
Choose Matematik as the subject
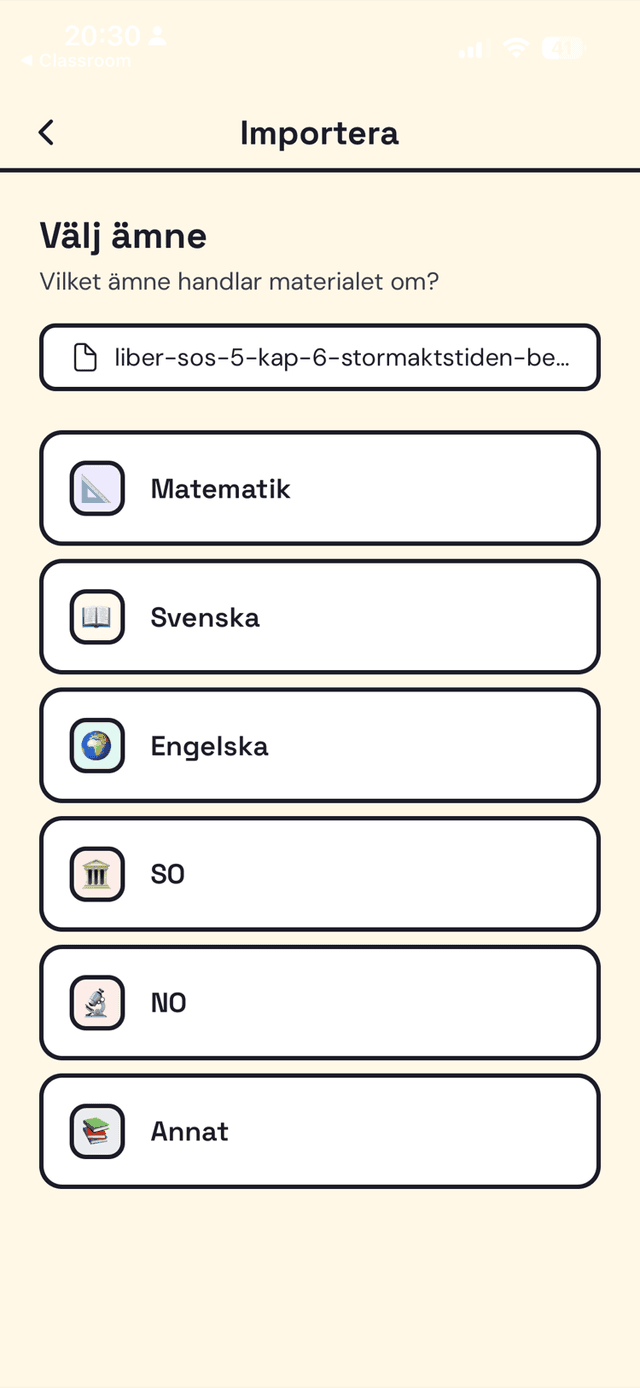(x=320, y=488)
